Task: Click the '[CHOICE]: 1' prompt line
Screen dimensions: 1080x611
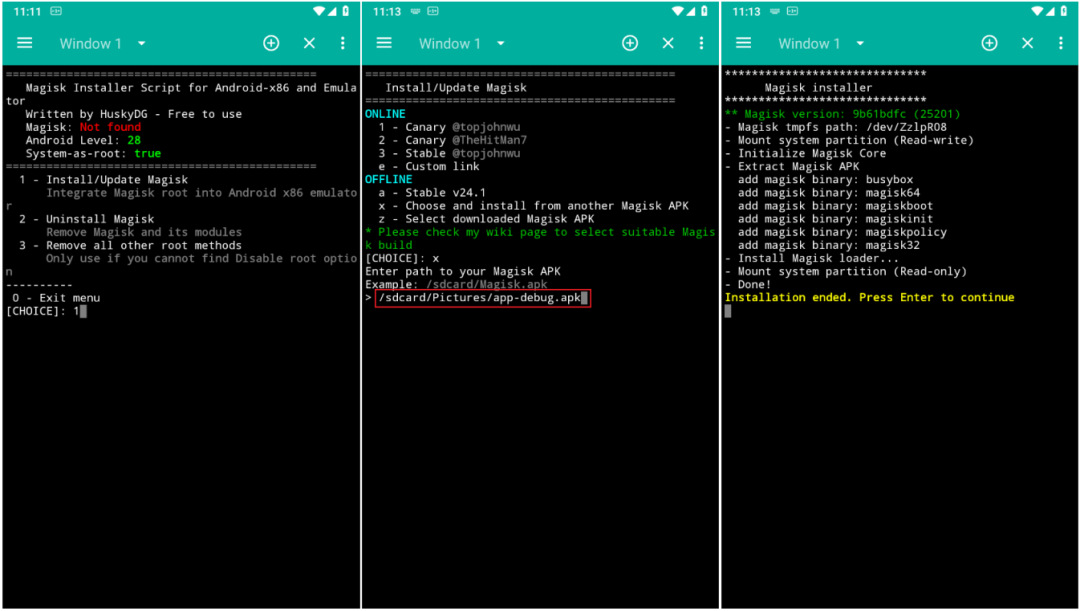Action: point(45,311)
